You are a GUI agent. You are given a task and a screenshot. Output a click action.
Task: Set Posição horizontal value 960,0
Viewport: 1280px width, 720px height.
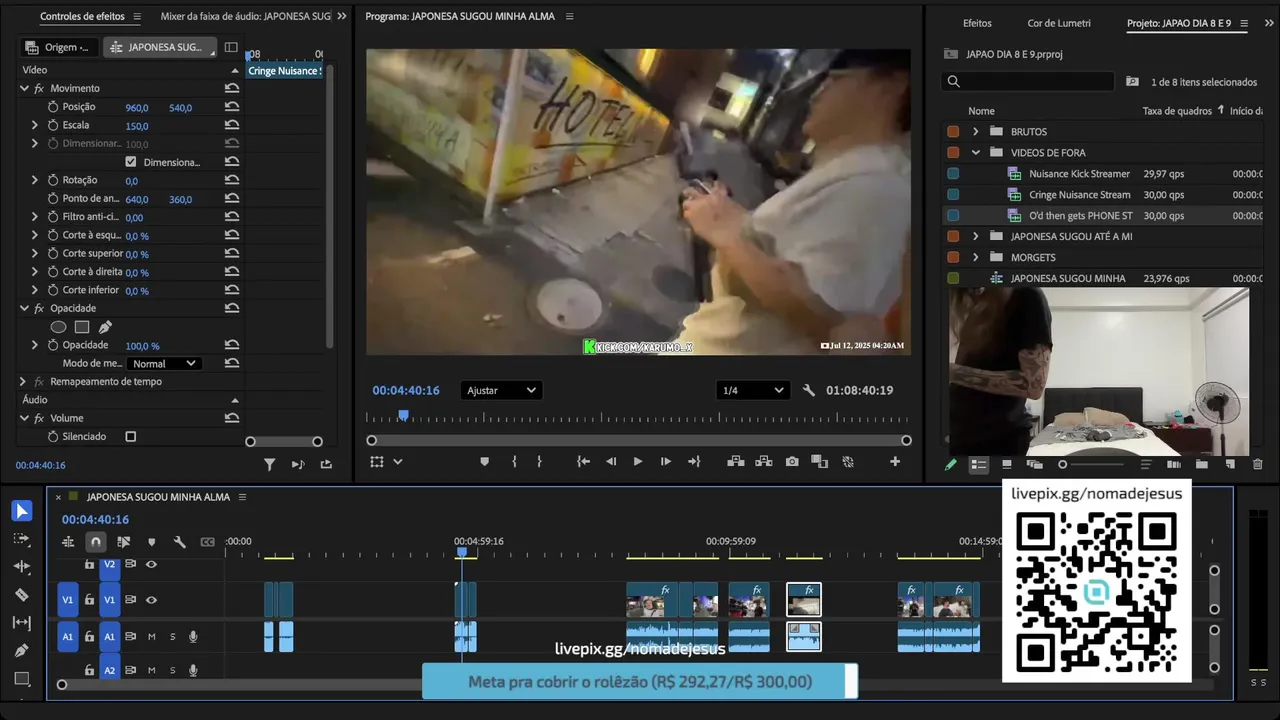coord(137,107)
